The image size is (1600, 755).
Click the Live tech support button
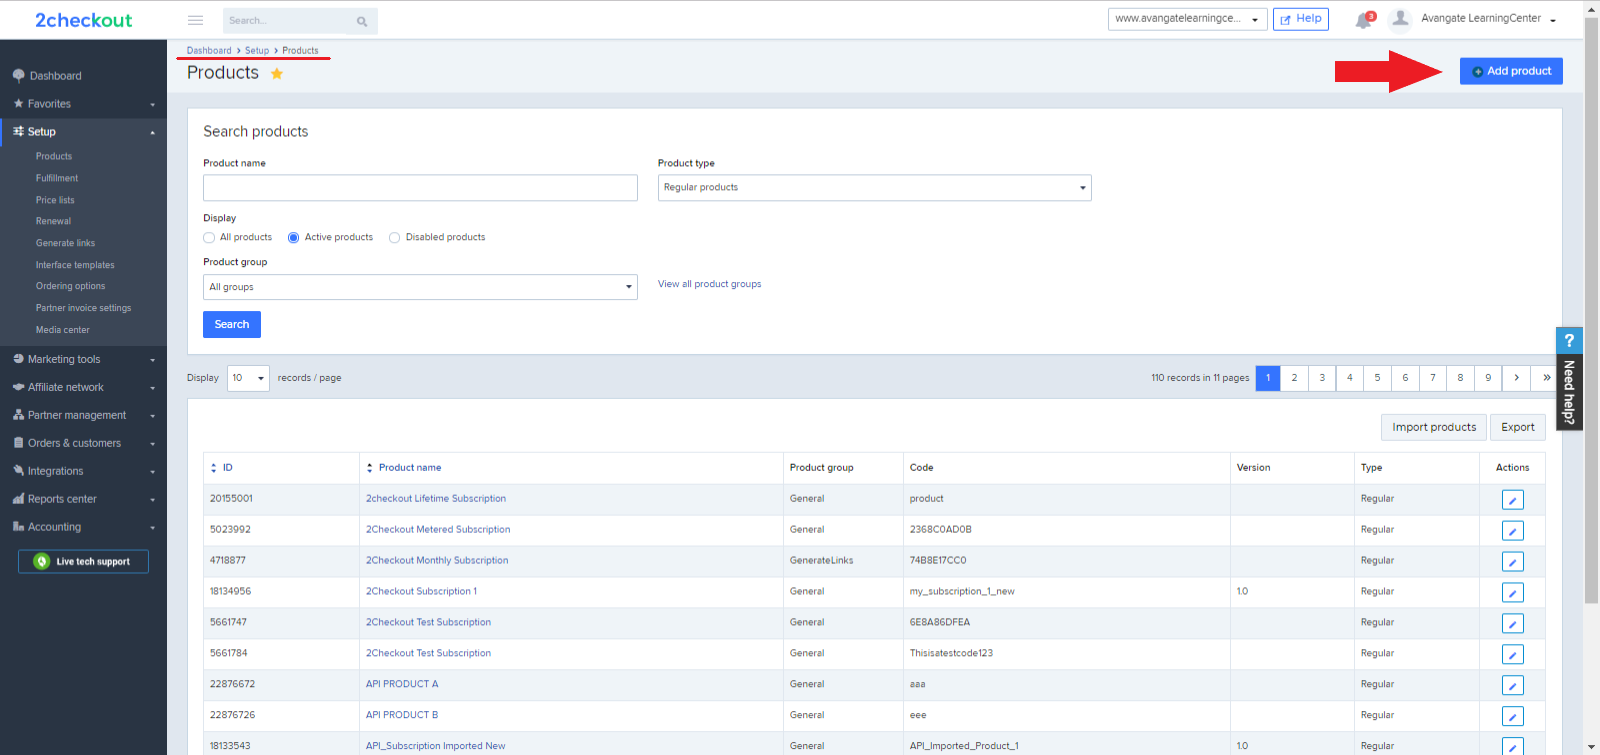83,562
